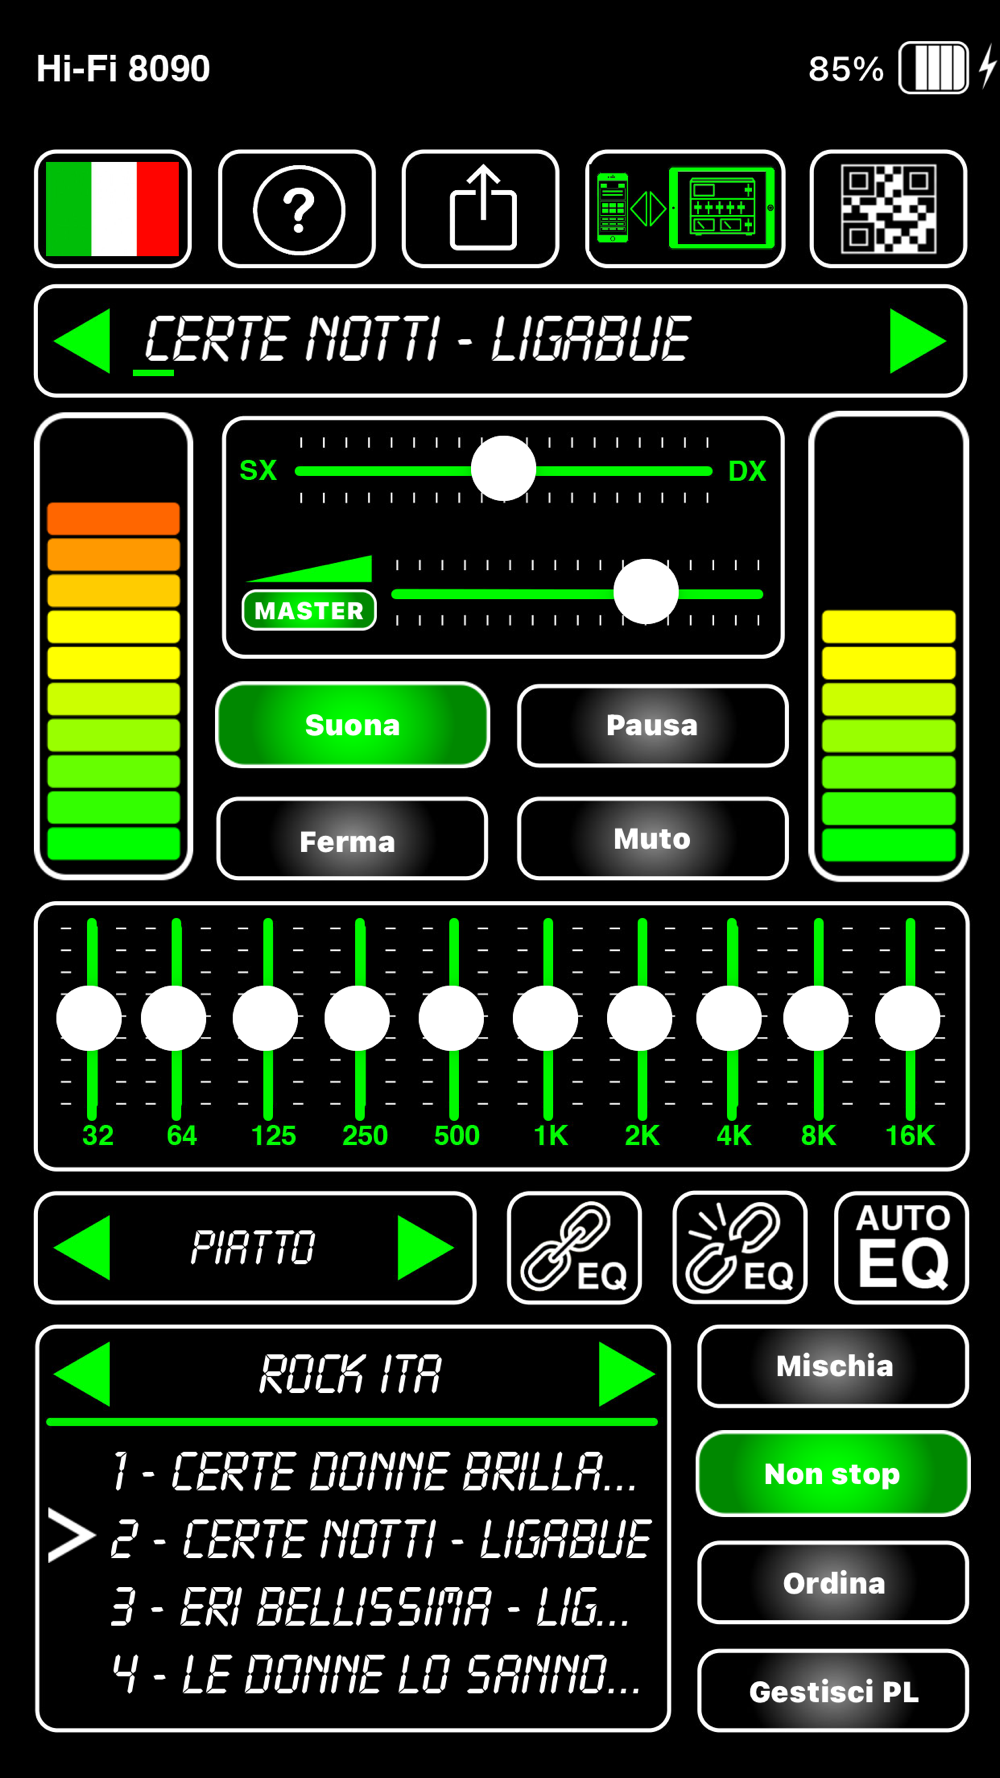Click the SX left balance label
This screenshot has height=1778, width=1000.
click(258, 471)
